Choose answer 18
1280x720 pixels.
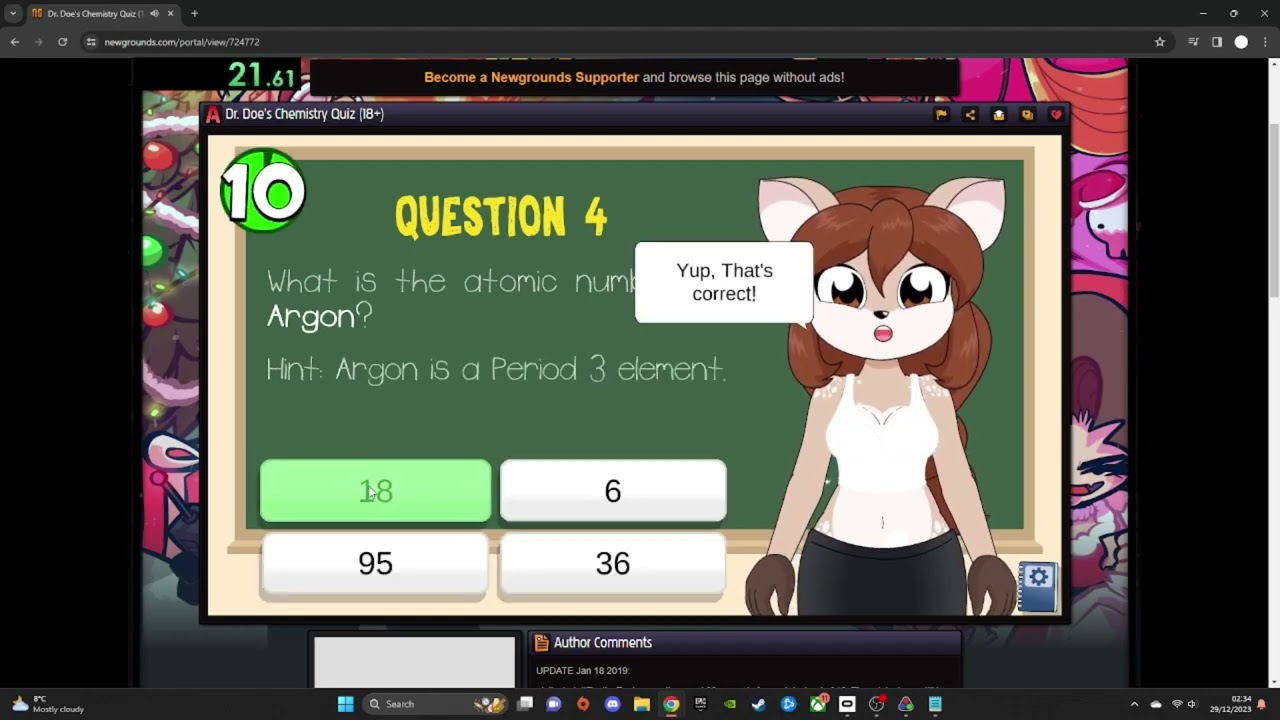click(375, 491)
